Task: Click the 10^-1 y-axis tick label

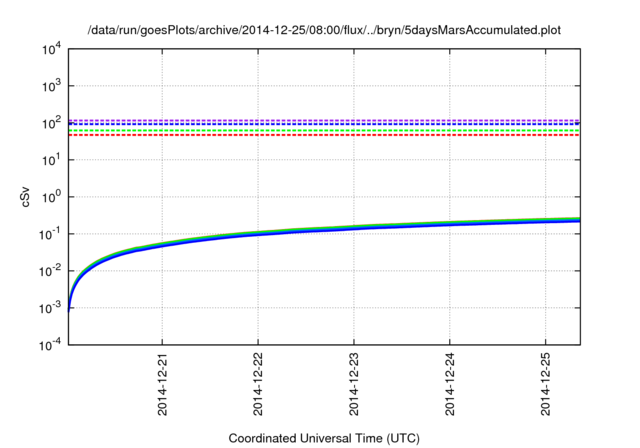Action: pos(50,234)
